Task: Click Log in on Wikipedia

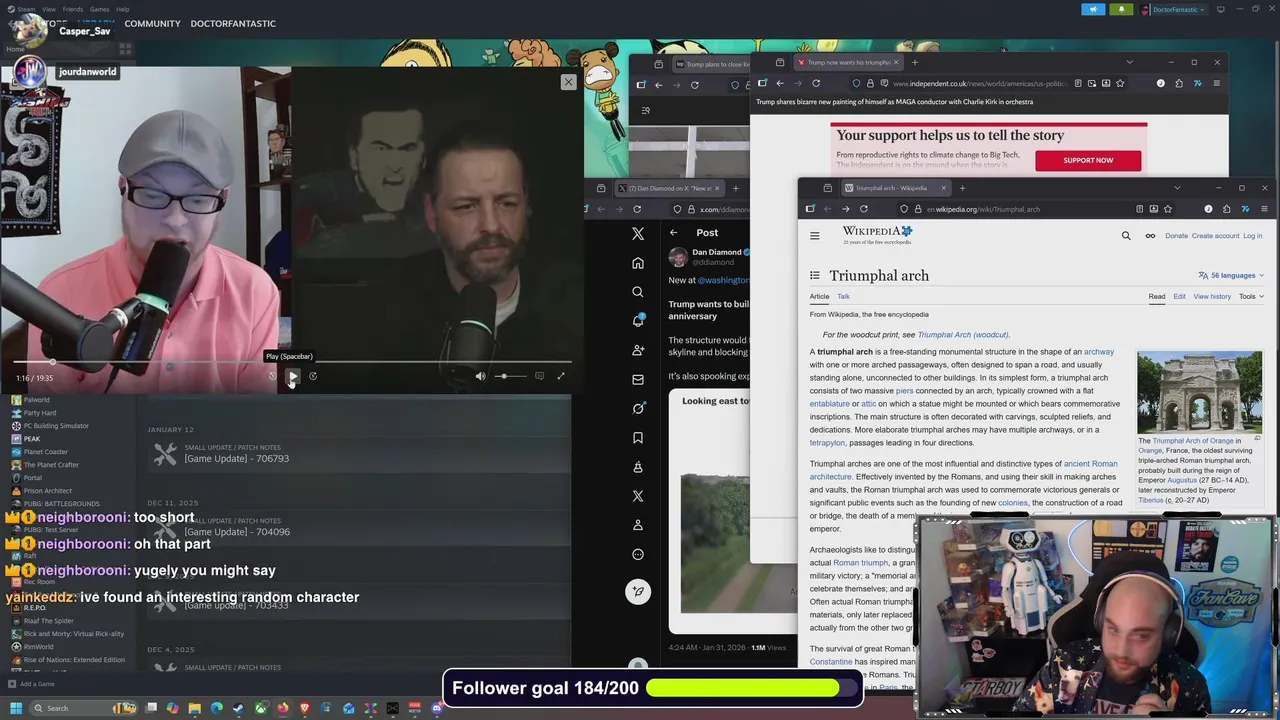Action: (x=1253, y=236)
